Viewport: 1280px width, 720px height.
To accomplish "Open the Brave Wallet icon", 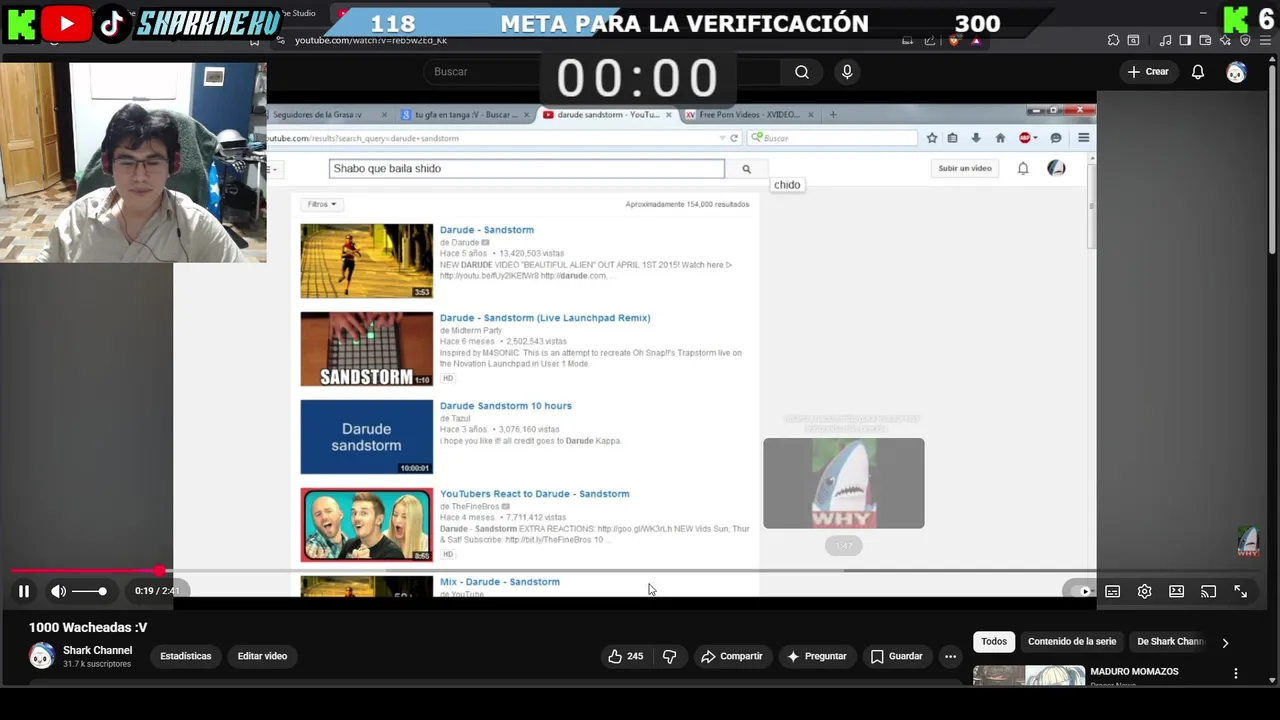I will tap(1205, 41).
